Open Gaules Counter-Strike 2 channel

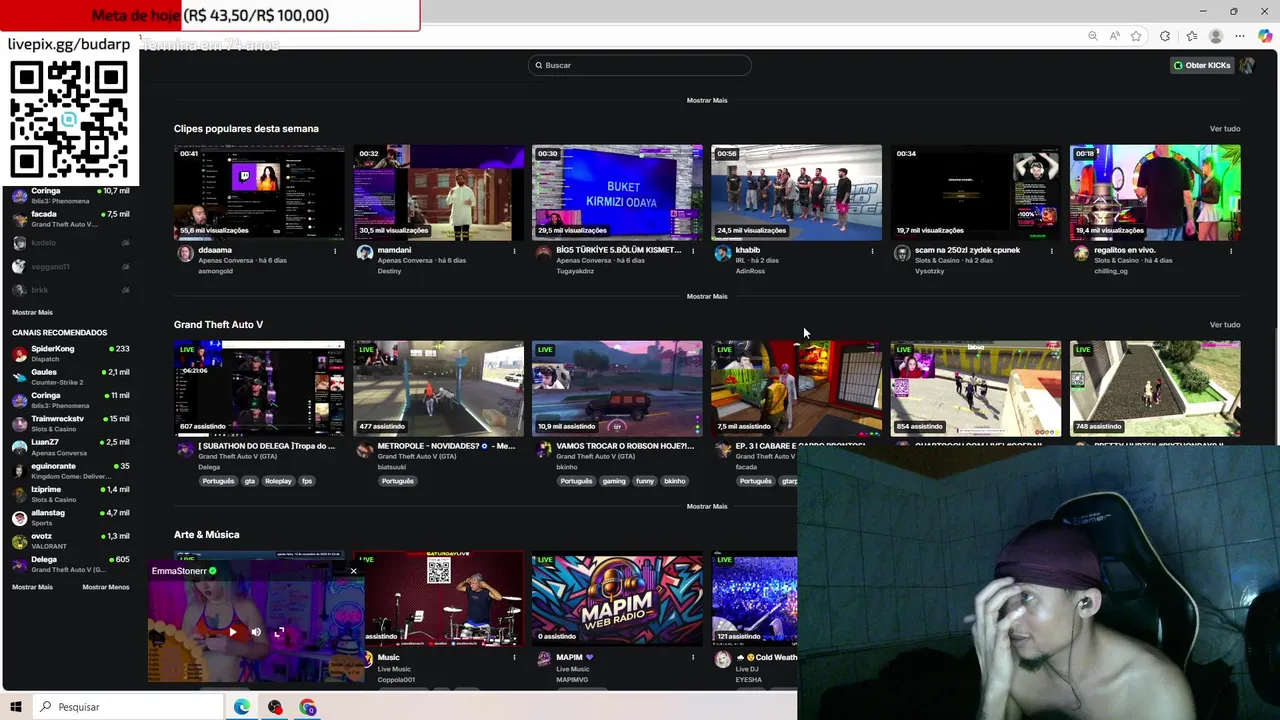coord(70,377)
